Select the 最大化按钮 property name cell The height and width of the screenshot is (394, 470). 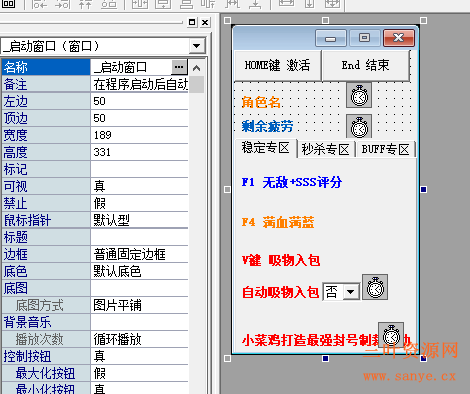pyautogui.click(x=46, y=373)
